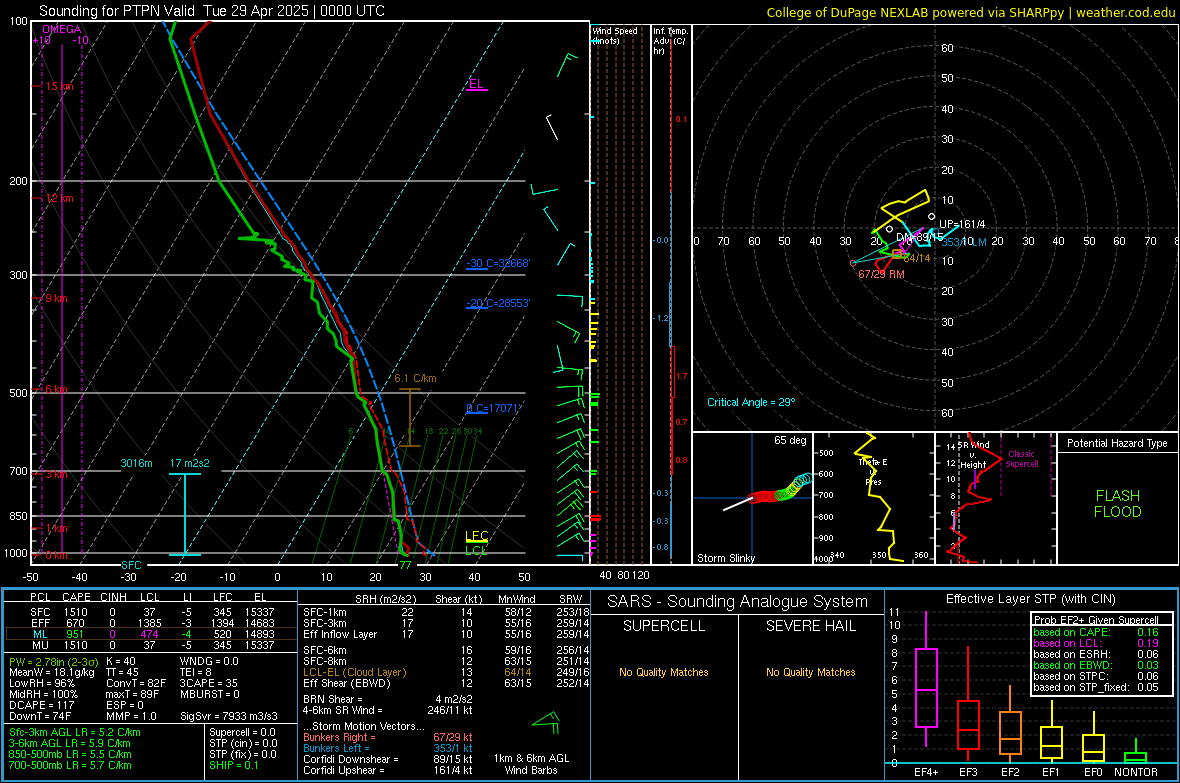Click 'No Quality Matches' under SEVERE HAIL
The image size is (1180, 783).
810,672
